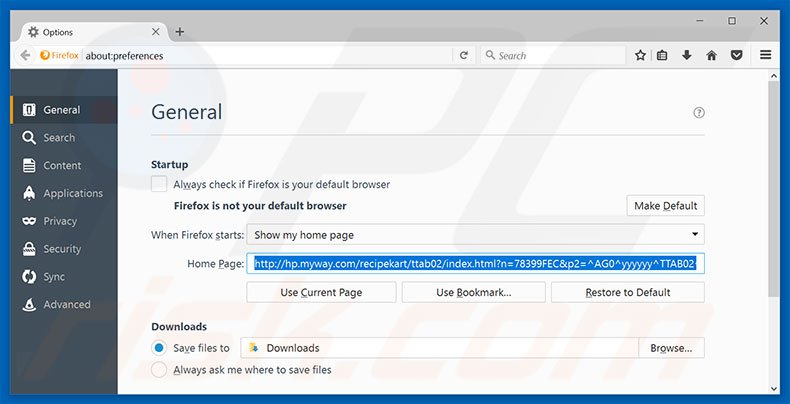Click the Downloads folder icon
This screenshot has height=404, width=790.
click(254, 348)
